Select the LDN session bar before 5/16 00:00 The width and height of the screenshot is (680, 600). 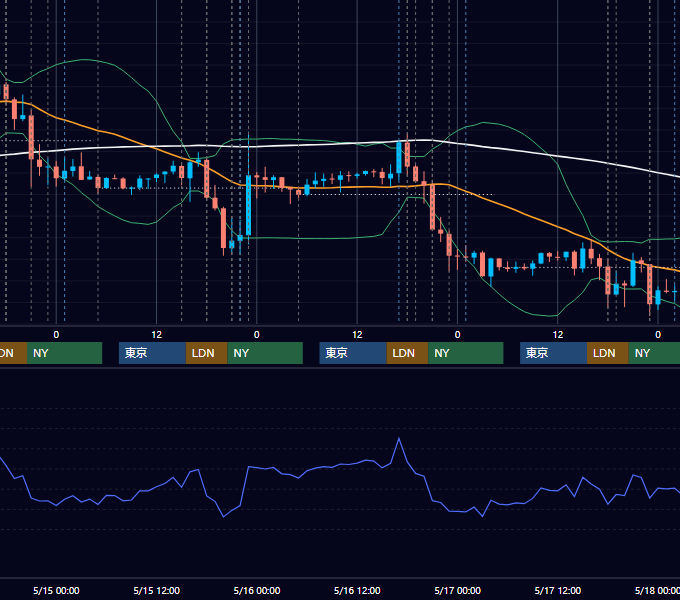206,353
